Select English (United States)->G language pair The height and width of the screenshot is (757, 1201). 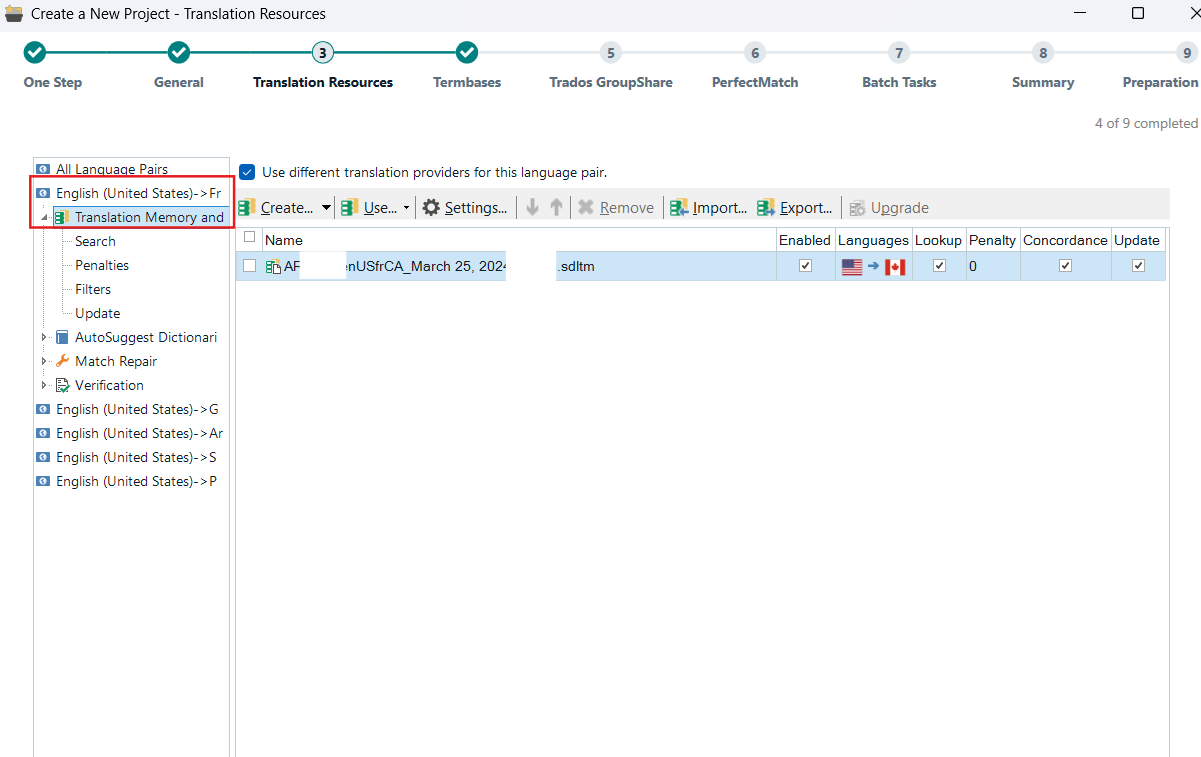tap(137, 409)
